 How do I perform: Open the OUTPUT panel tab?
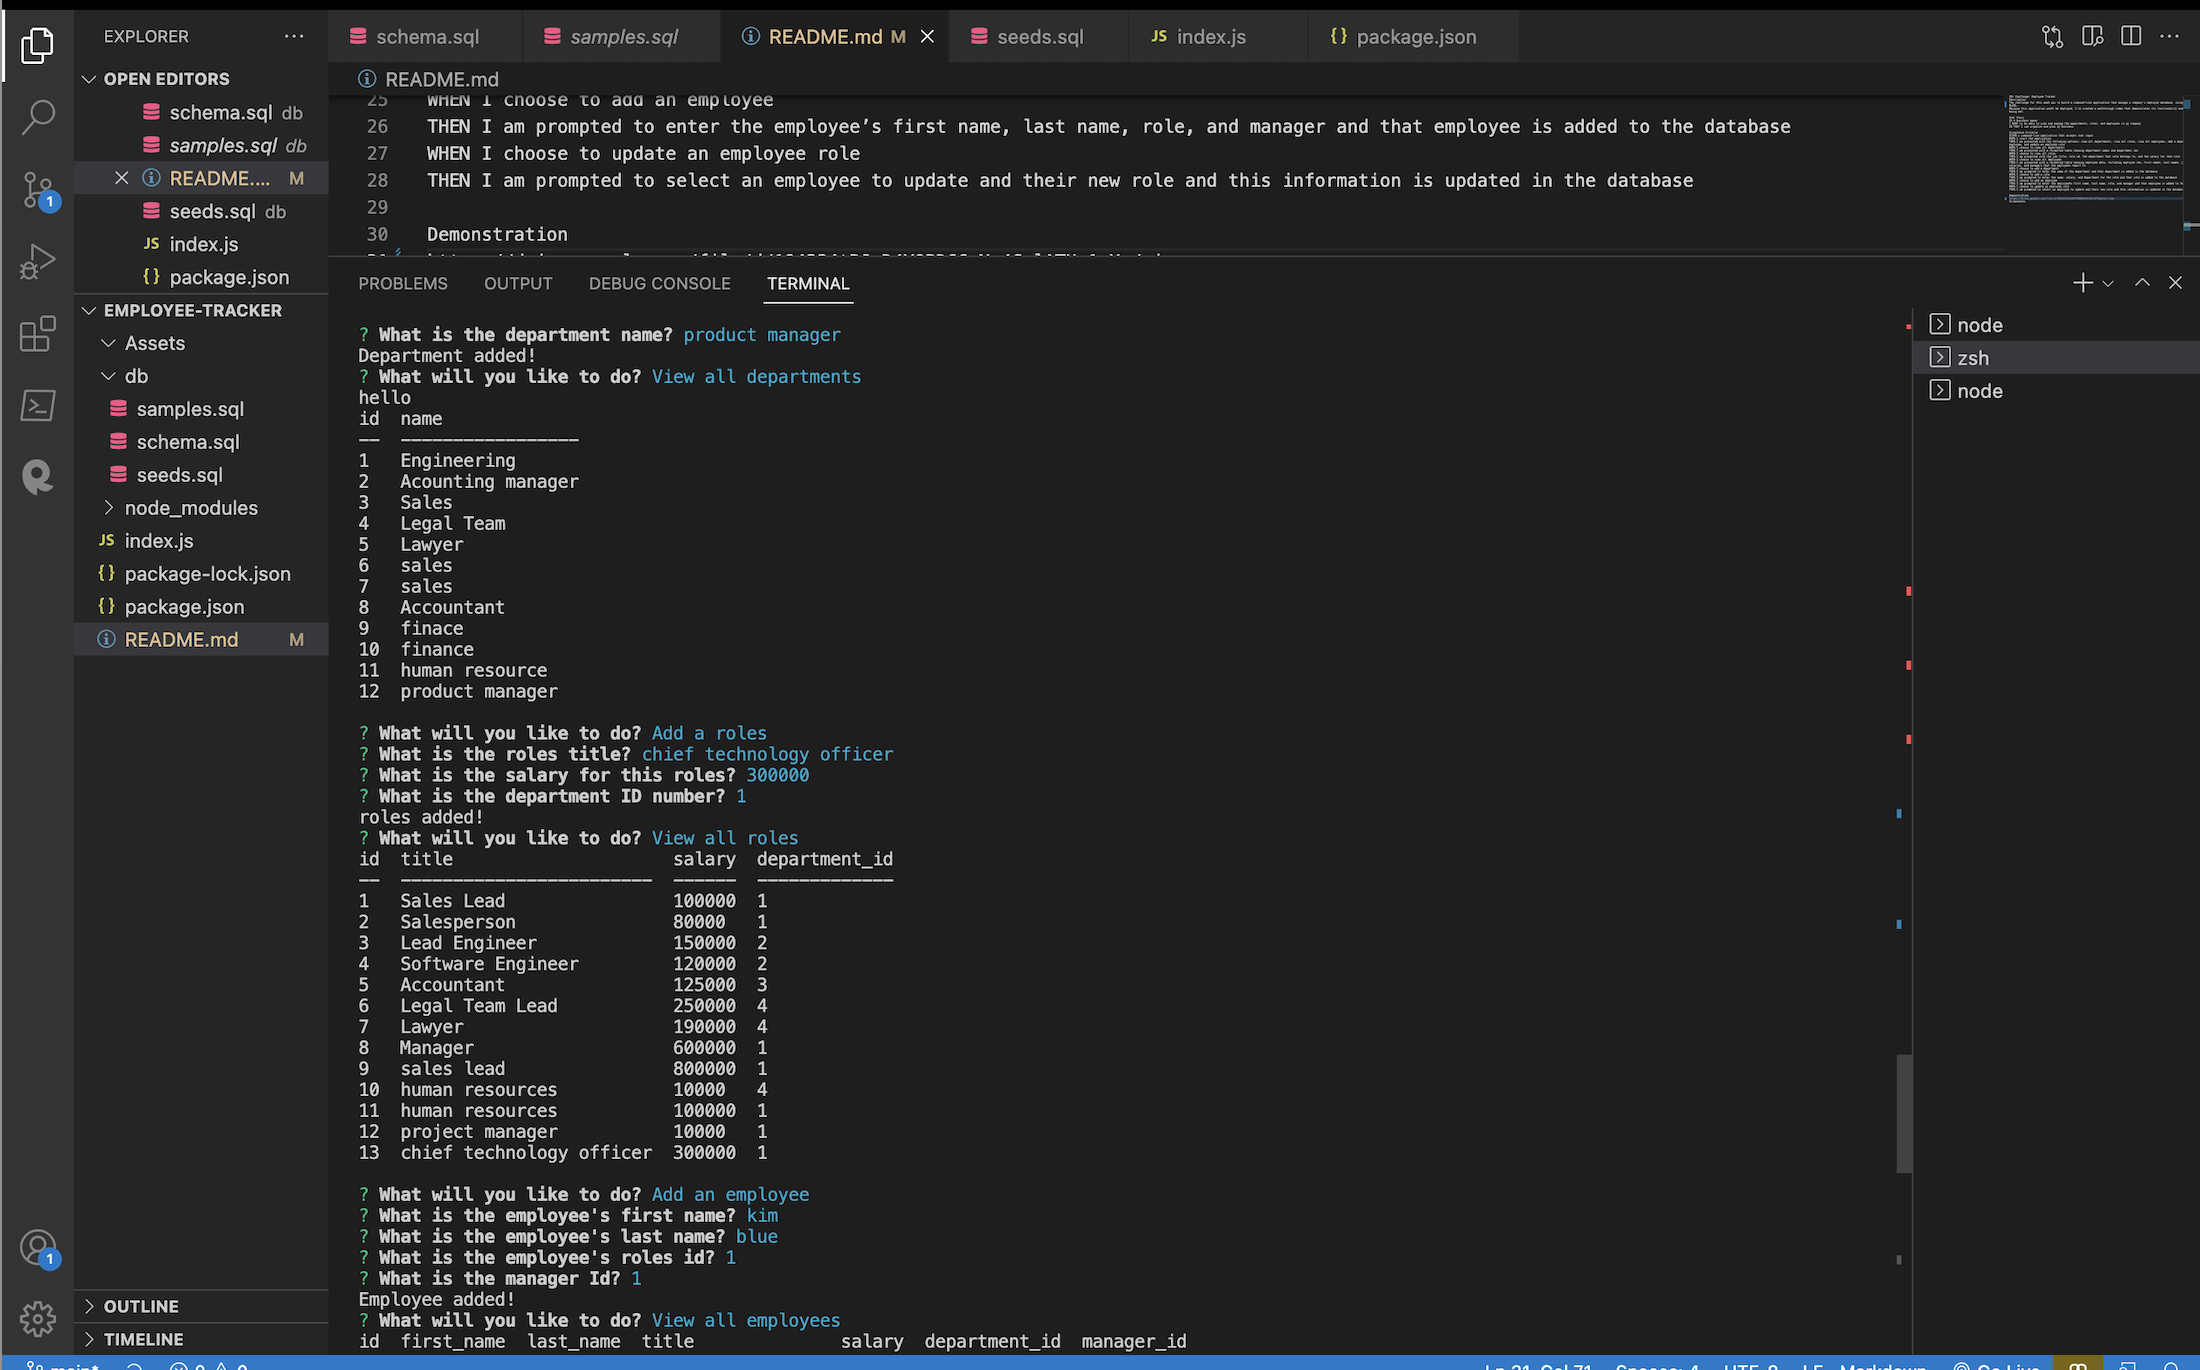(x=518, y=284)
